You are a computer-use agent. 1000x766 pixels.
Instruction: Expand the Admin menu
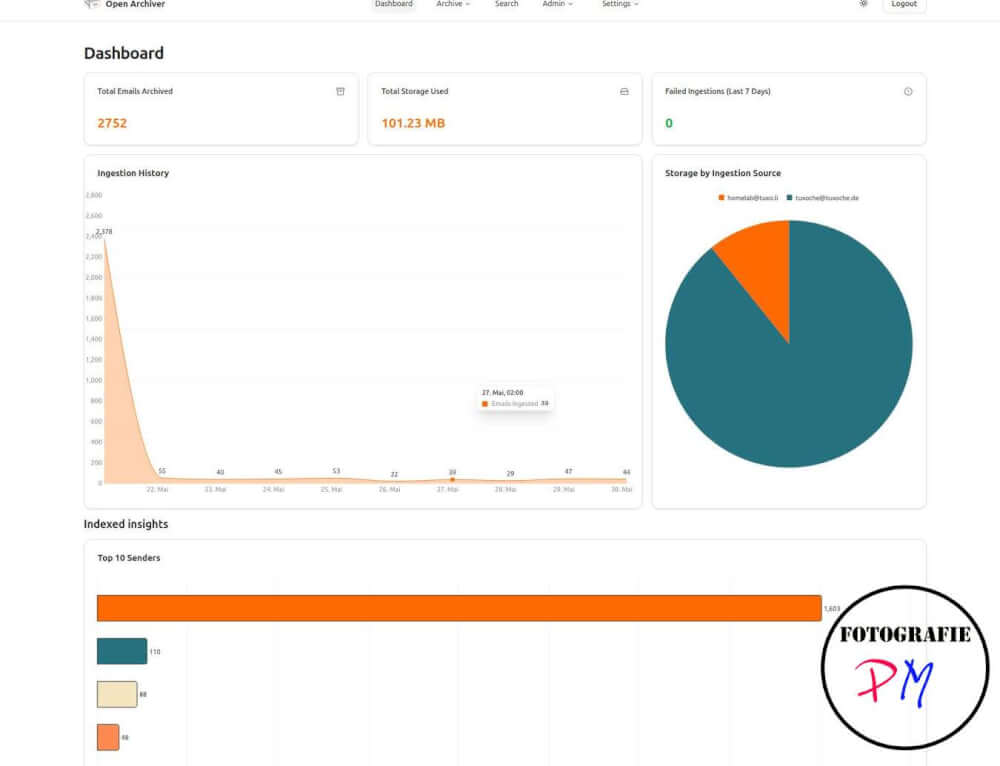557,4
